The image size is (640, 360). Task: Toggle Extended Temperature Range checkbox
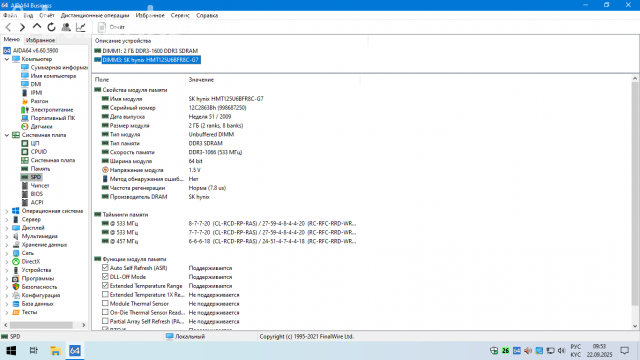coord(105,286)
